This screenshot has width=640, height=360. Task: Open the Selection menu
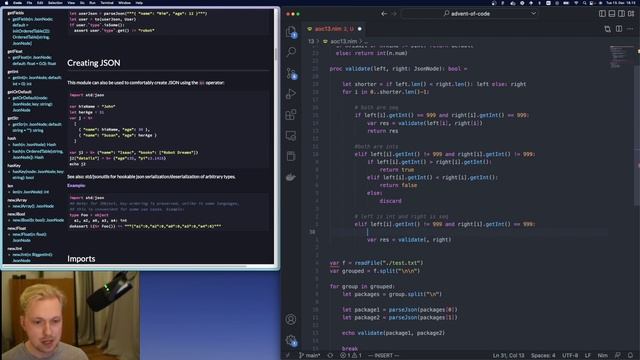coord(55,2)
